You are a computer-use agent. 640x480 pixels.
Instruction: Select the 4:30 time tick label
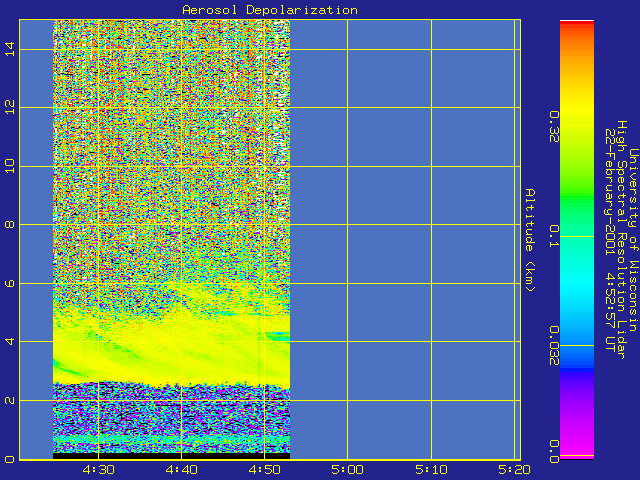98,469
